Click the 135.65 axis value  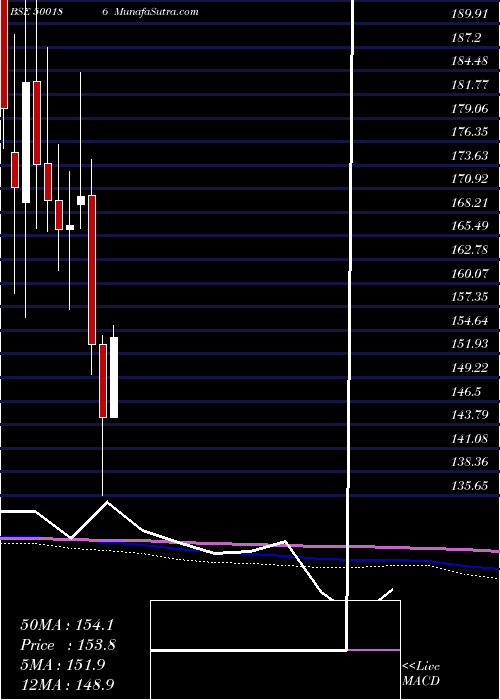[x=470, y=486]
